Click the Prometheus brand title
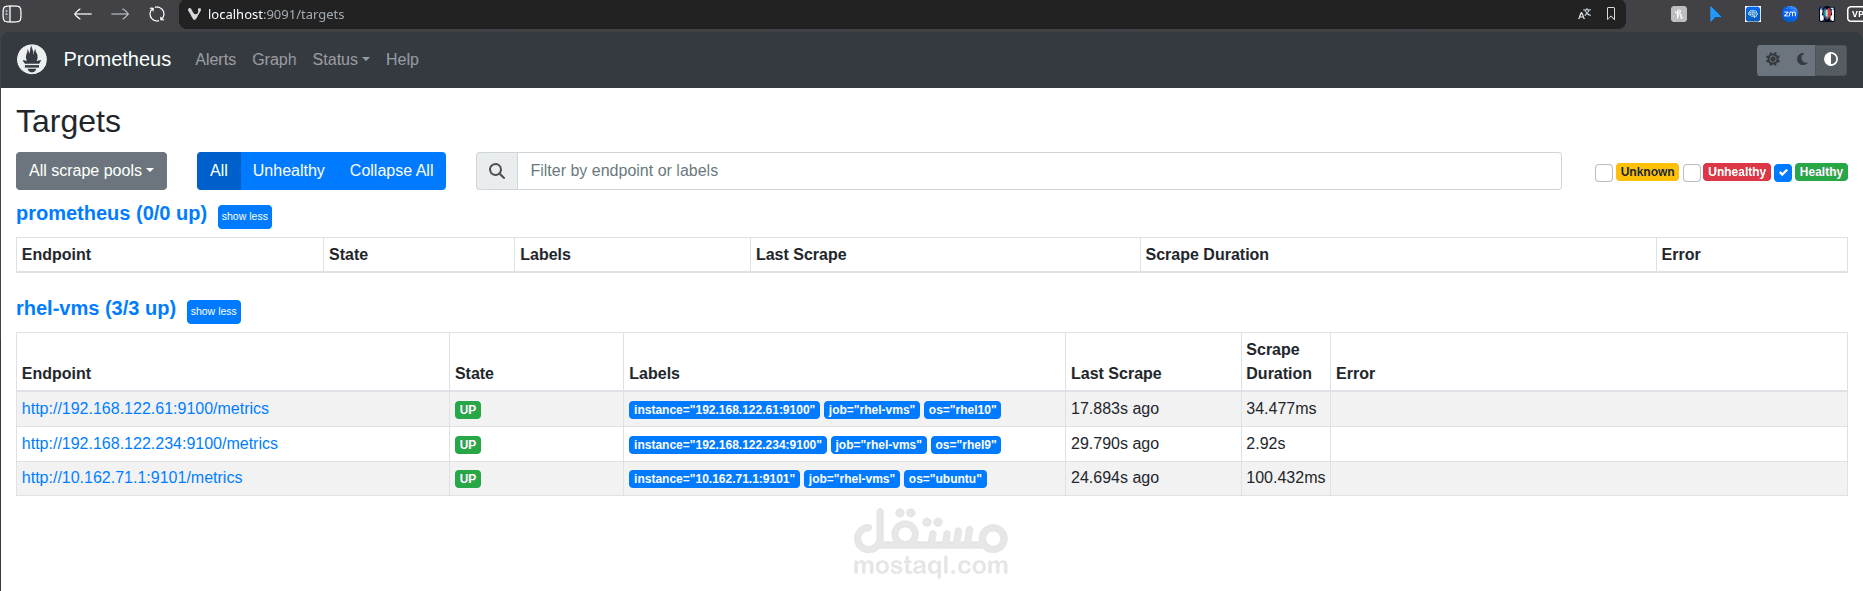This screenshot has width=1863, height=591. pos(117,59)
